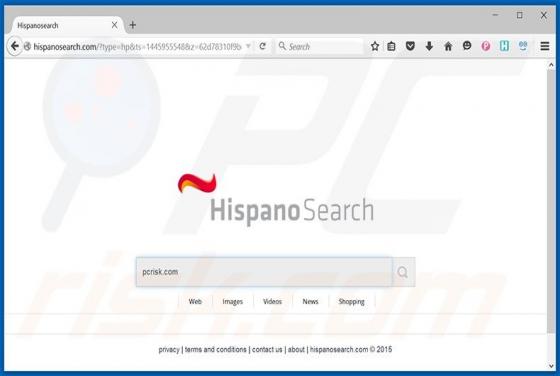Show bookmarks list clipboard icon

point(391,46)
